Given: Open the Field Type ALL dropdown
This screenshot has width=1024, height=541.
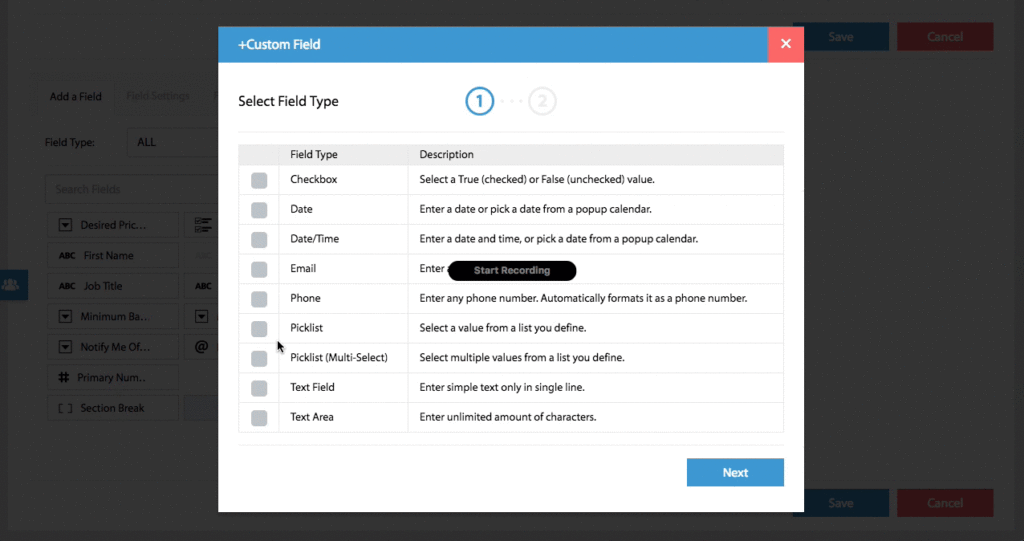Looking at the screenshot, I should (172, 142).
